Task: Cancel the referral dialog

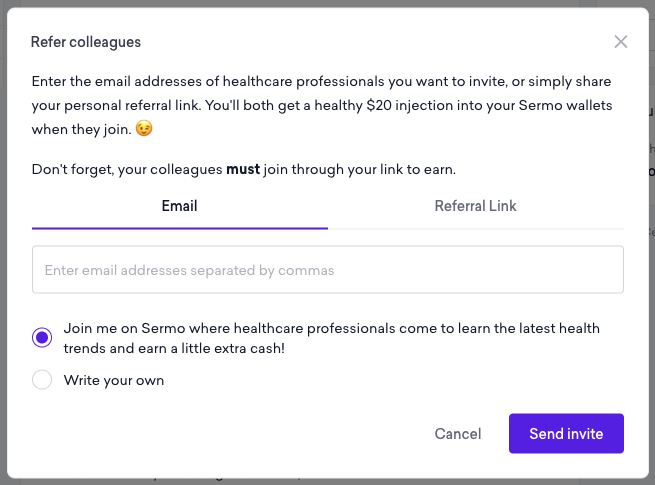Action: [x=458, y=434]
